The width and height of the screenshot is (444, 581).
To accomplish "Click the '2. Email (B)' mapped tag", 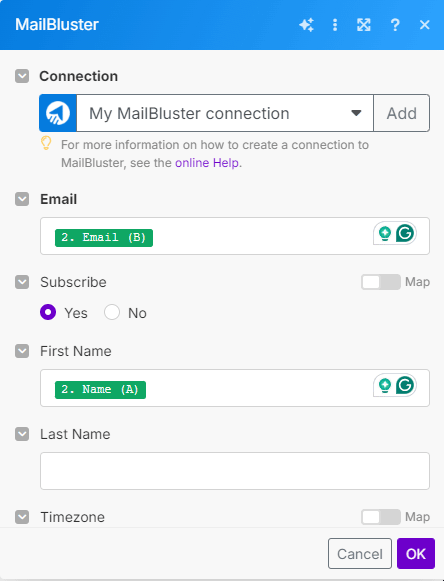I will 104,238.
